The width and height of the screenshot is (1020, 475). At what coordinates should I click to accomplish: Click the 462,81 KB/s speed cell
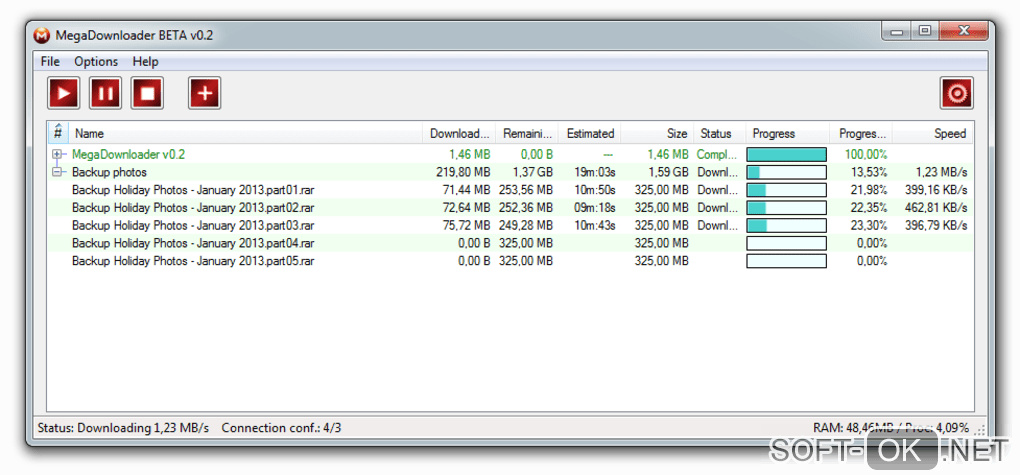pyautogui.click(x=936, y=208)
